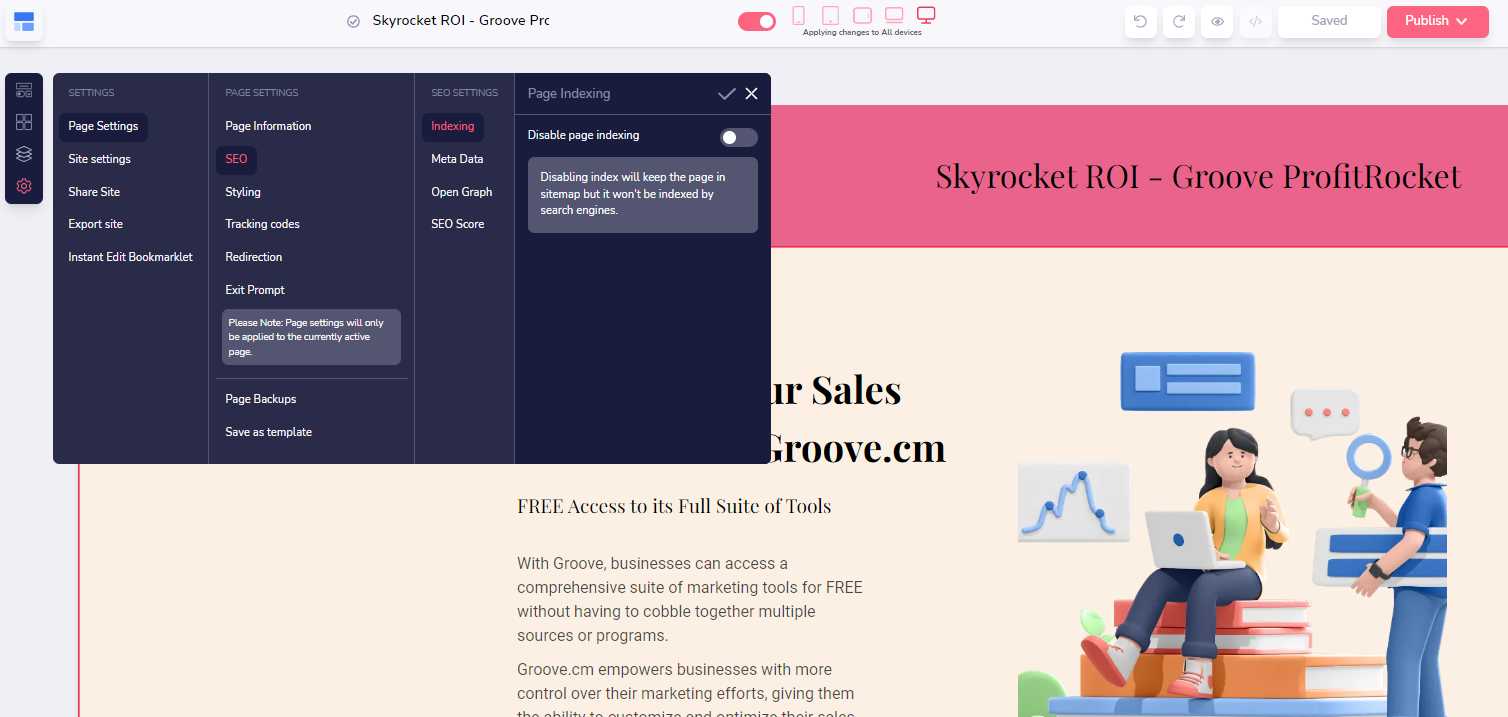The image size is (1508, 717).
Task: Open Exit Prompt settings
Action: [x=255, y=290]
